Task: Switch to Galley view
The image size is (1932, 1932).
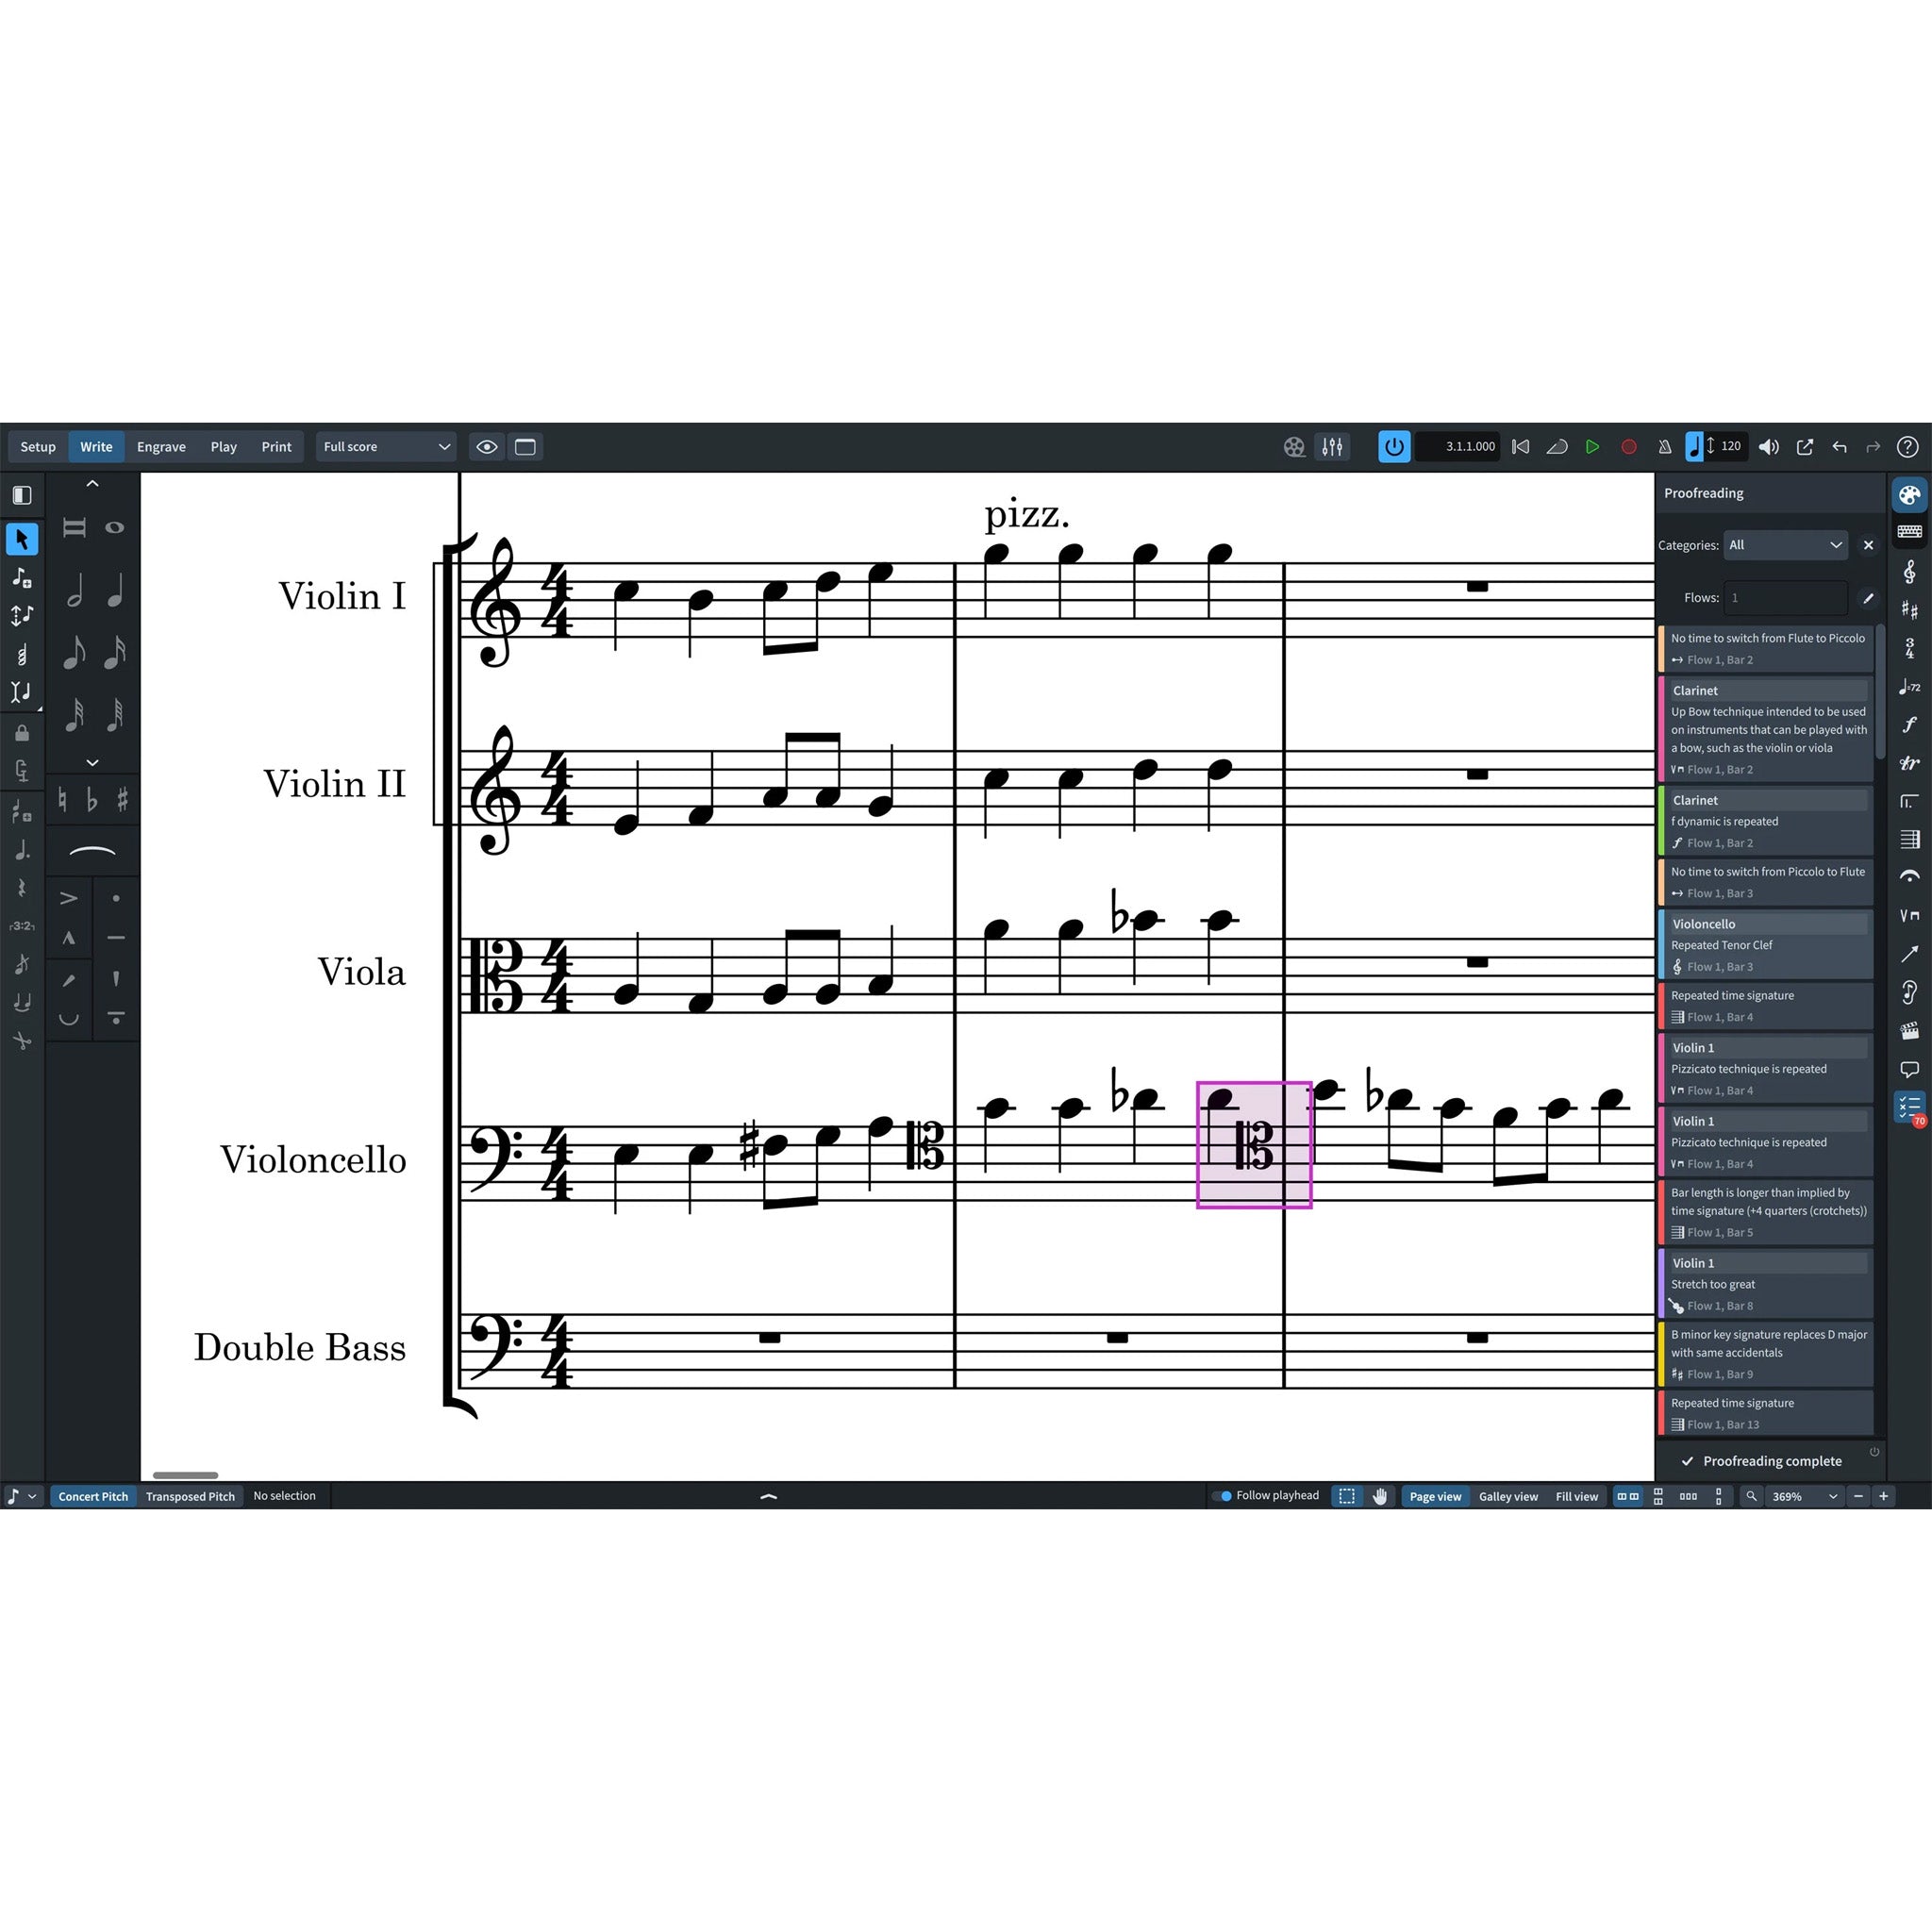Action: (x=1509, y=1496)
